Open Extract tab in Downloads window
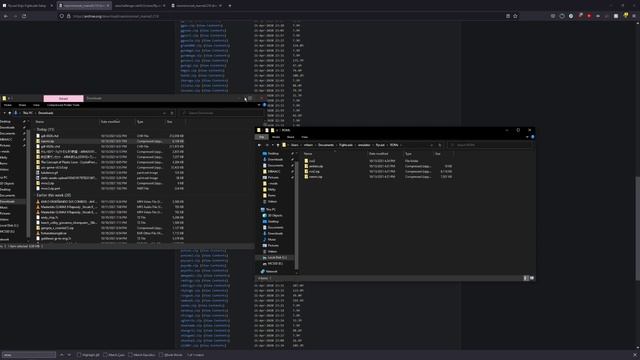This screenshot has height=360, width=640. (63, 98)
